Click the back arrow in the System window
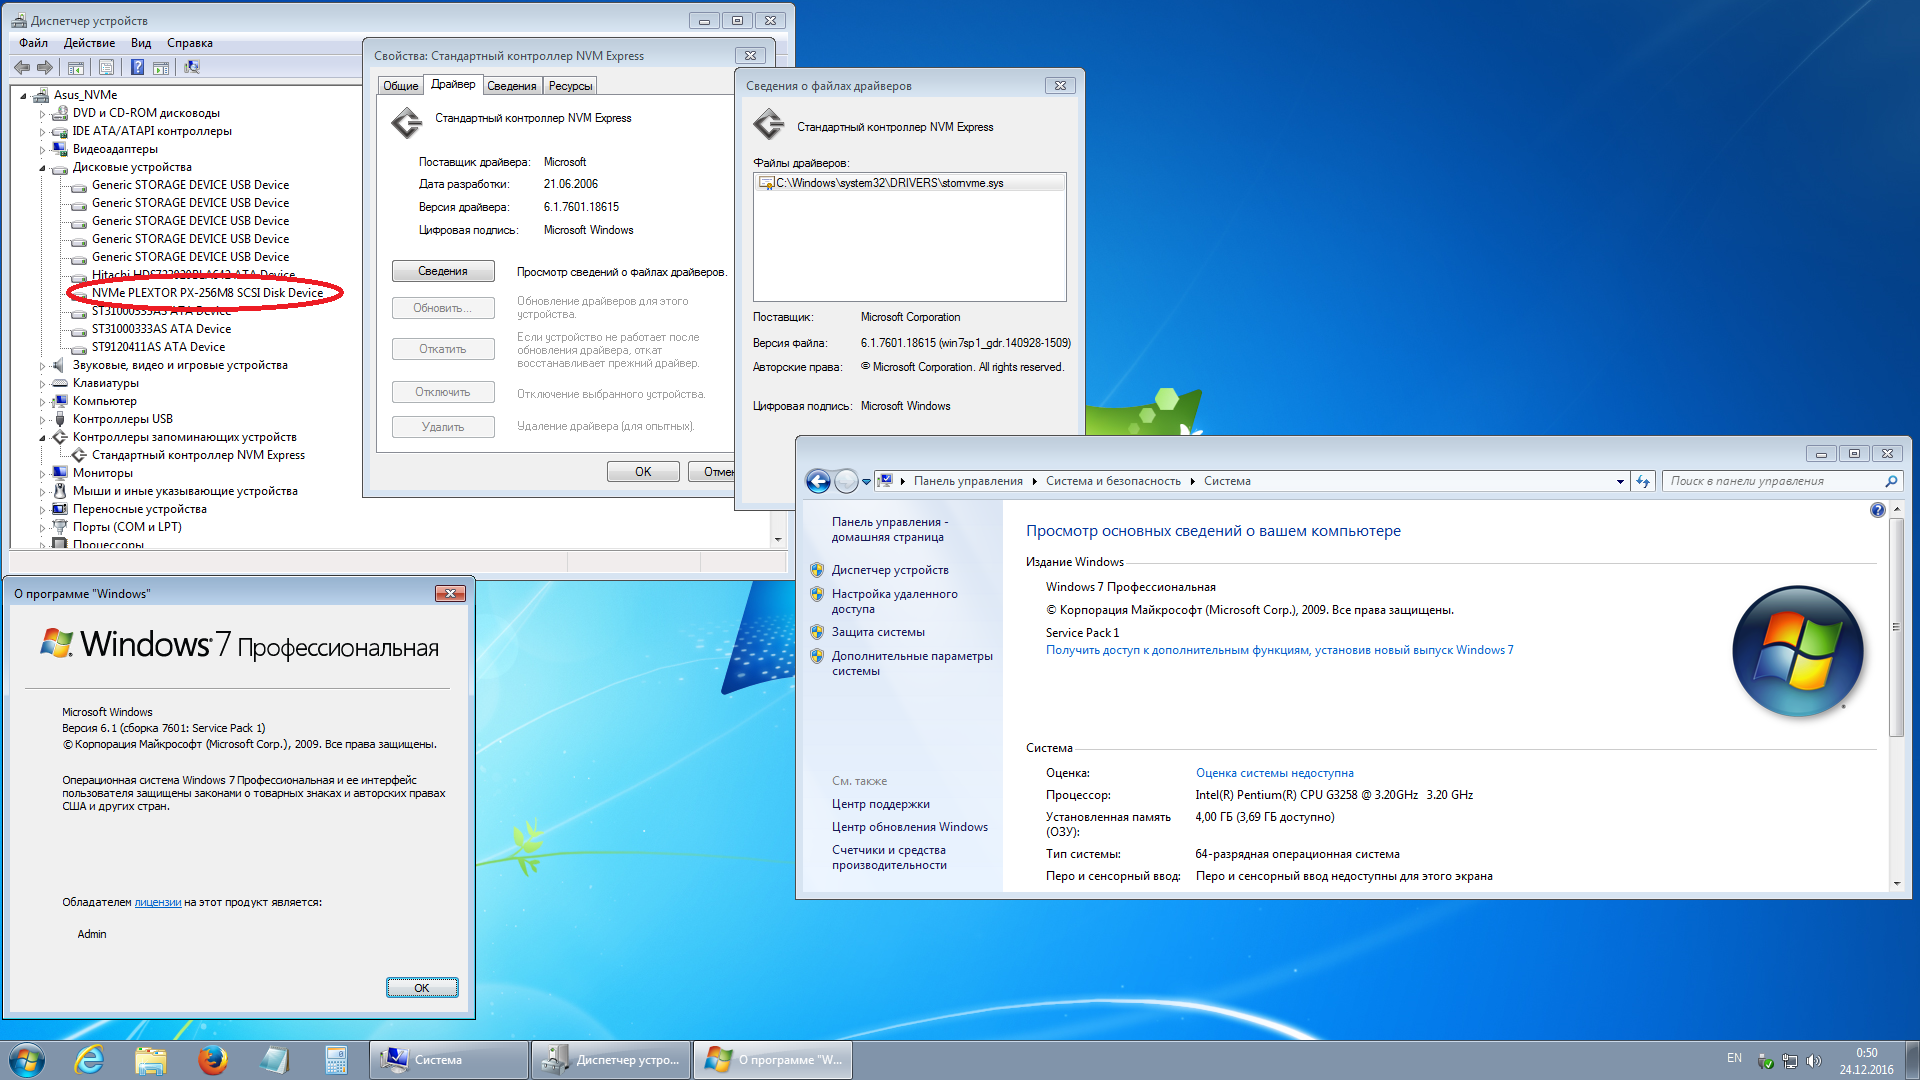The image size is (1920, 1080). 818,481
